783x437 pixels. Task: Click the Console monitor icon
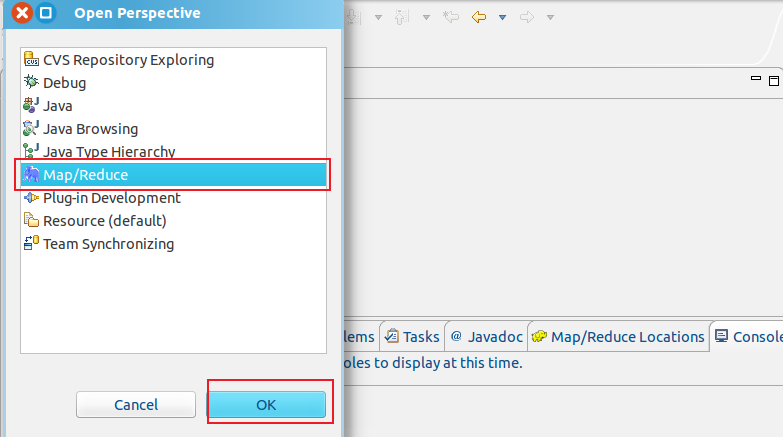[x=721, y=336]
